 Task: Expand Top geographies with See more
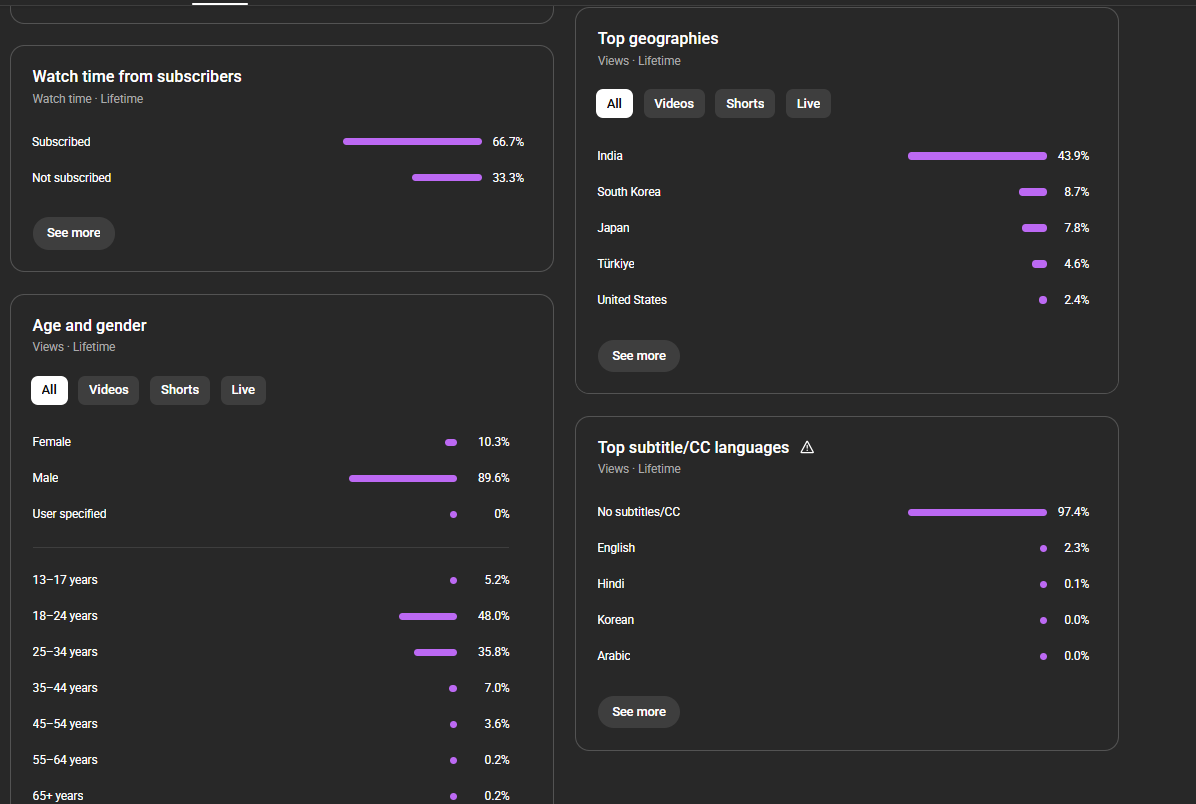tap(639, 356)
